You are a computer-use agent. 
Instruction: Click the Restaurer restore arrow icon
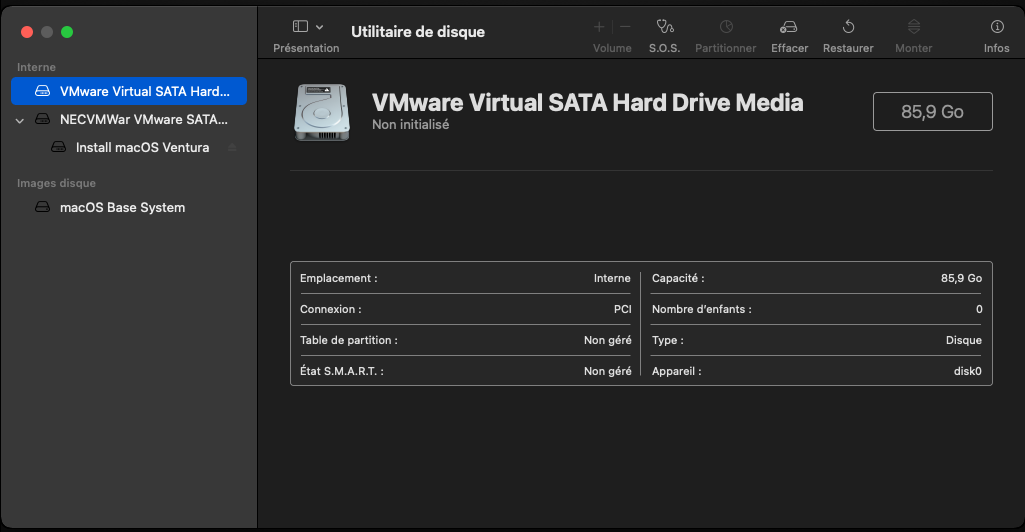(x=848, y=27)
